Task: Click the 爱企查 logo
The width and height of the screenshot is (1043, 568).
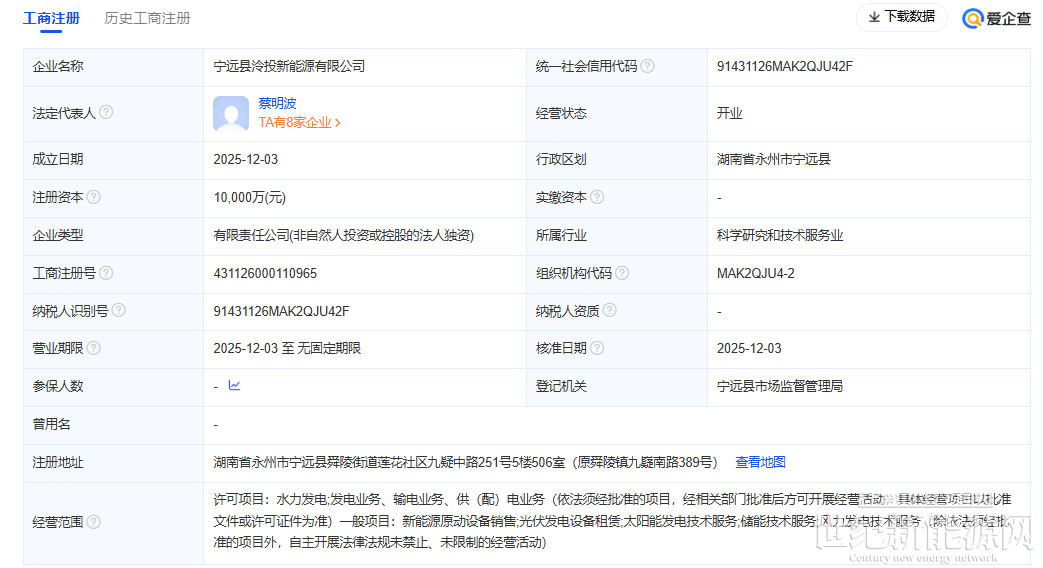Action: click(996, 18)
